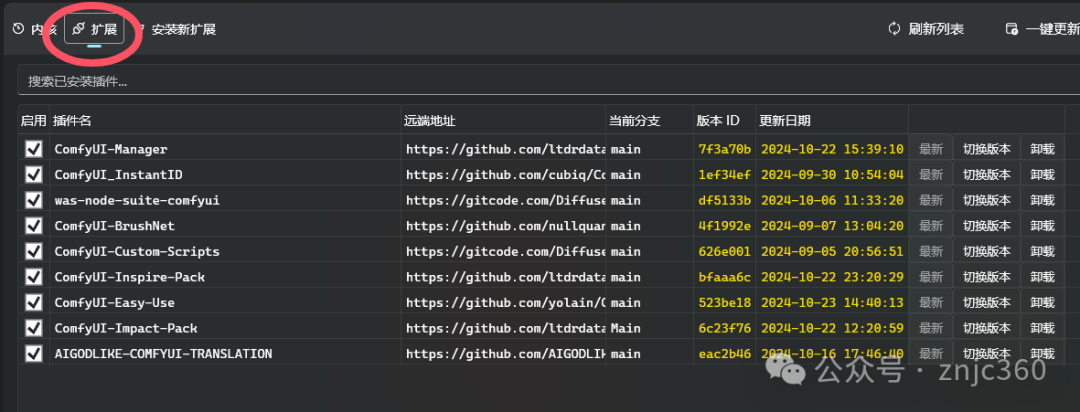
Task: Click 切换版本 for ComfyUI-Custom-Scripts
Action: coord(986,251)
